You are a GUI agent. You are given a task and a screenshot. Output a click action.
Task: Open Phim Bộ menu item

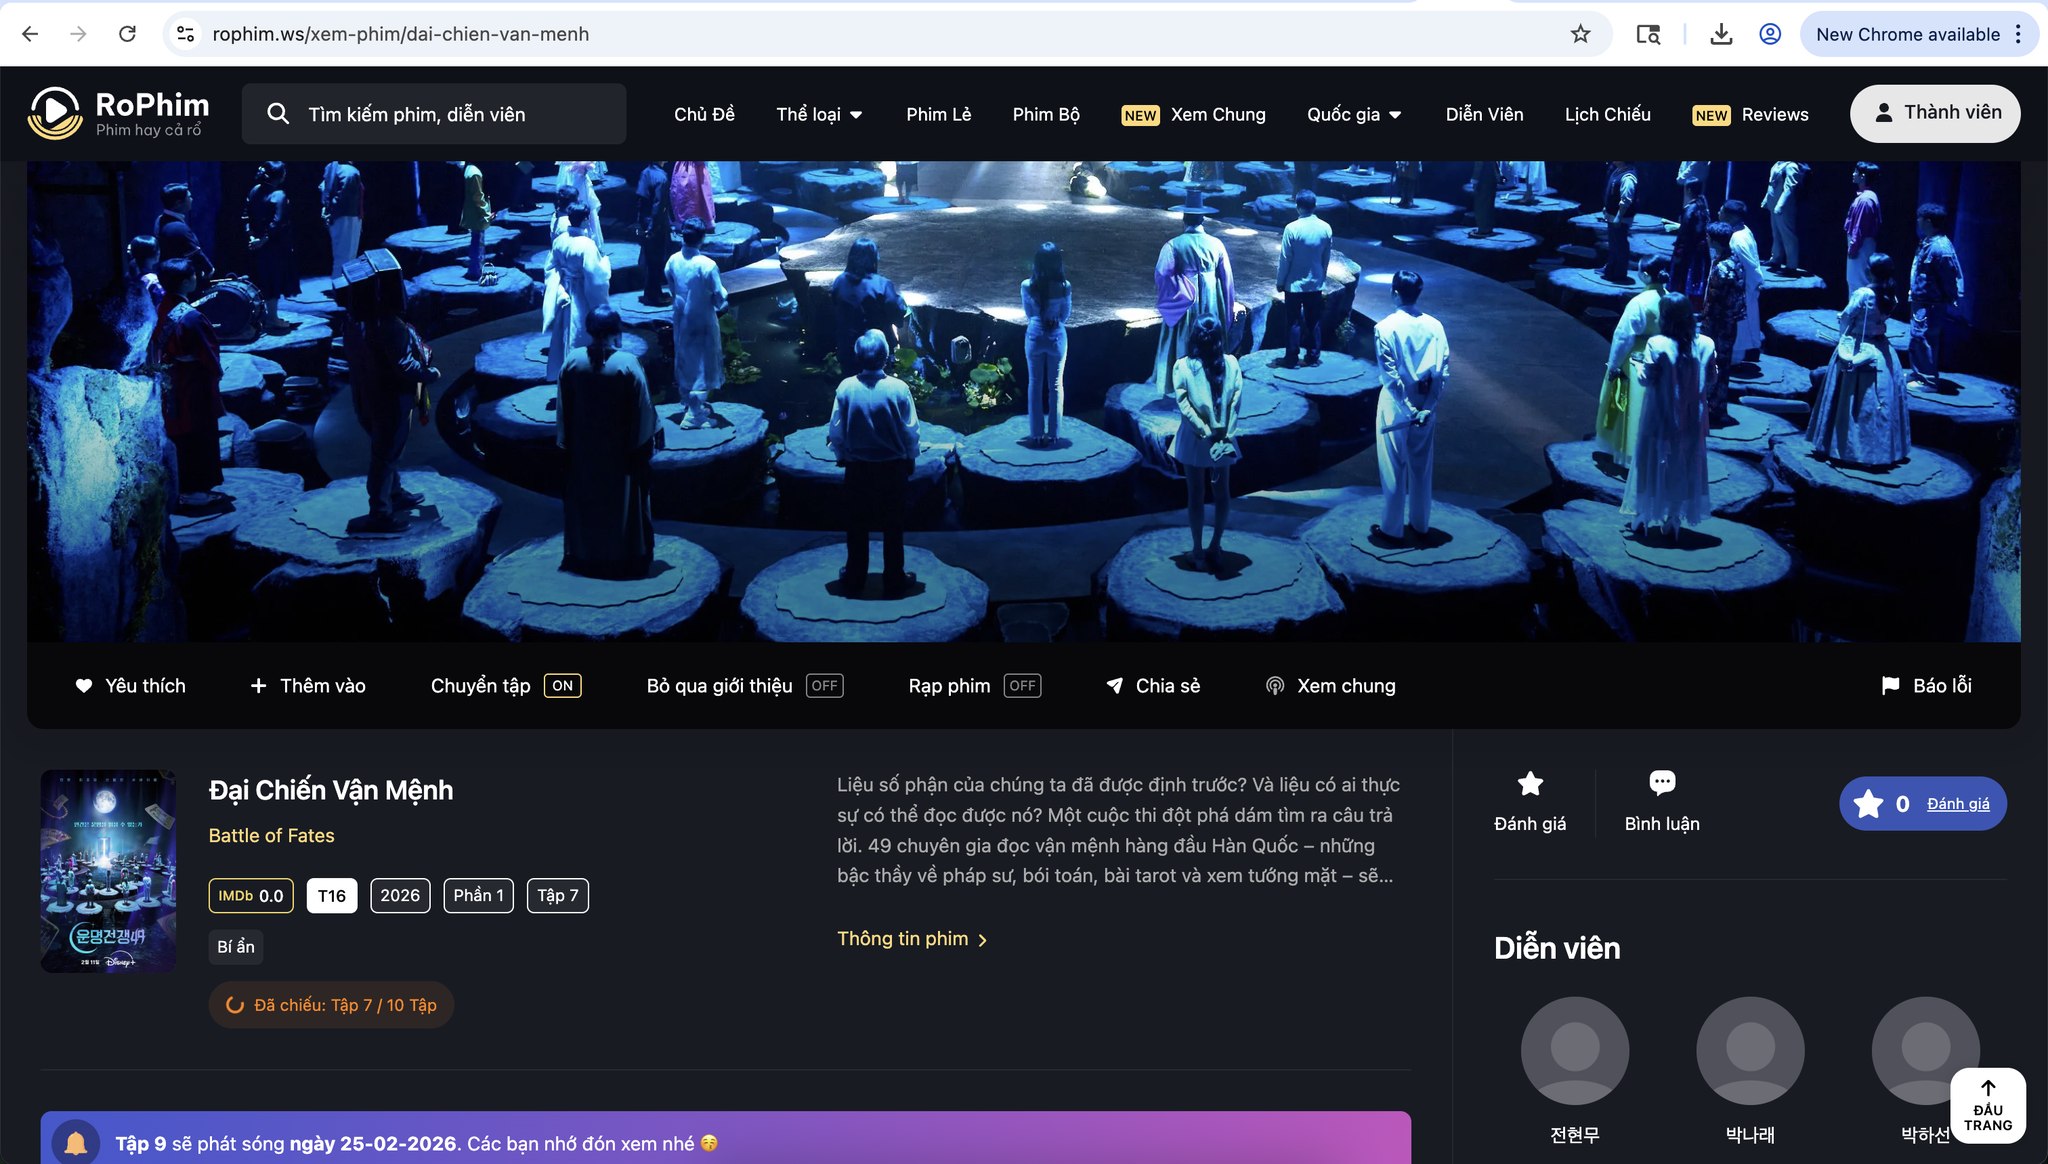pyautogui.click(x=1046, y=114)
